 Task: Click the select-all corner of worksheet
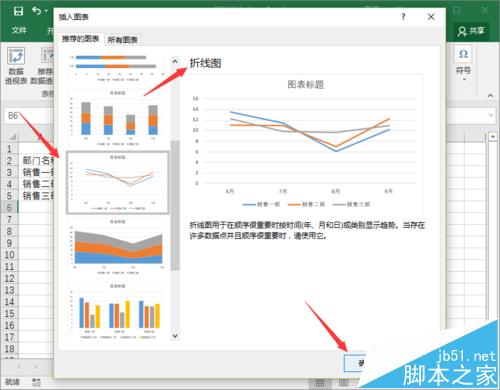click(x=11, y=137)
